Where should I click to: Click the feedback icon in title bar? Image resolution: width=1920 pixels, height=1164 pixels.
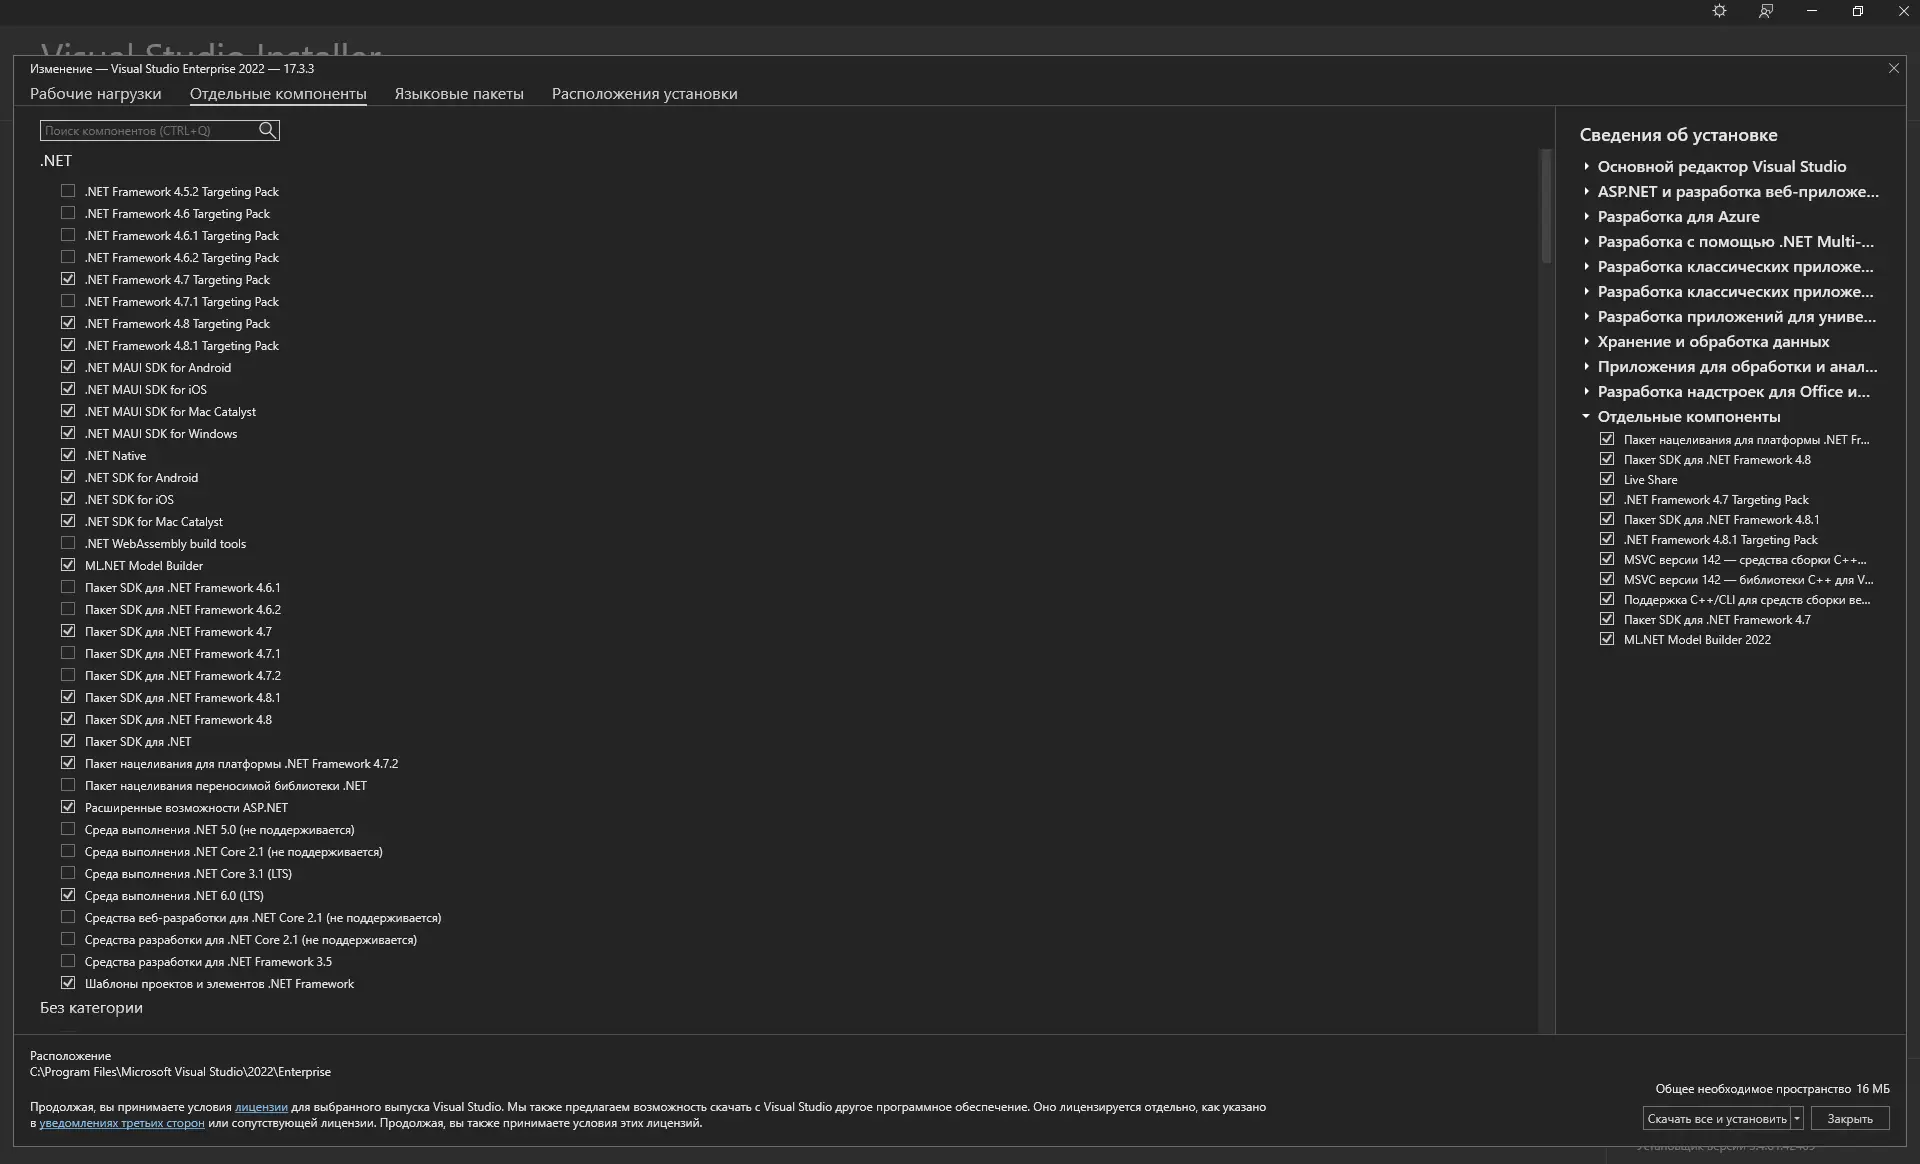click(1766, 11)
